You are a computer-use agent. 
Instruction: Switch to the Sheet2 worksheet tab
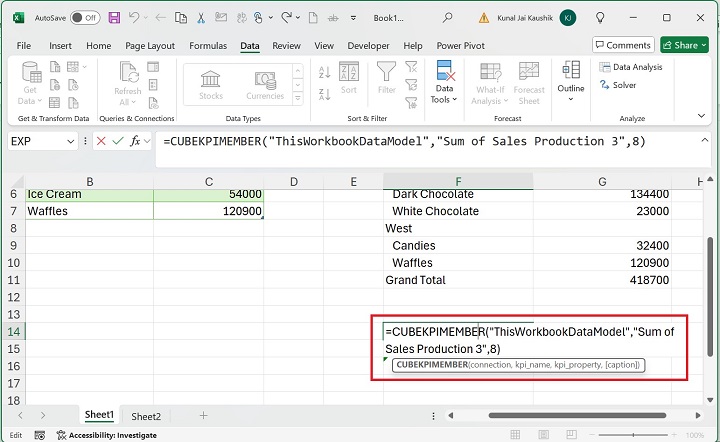tap(146, 416)
